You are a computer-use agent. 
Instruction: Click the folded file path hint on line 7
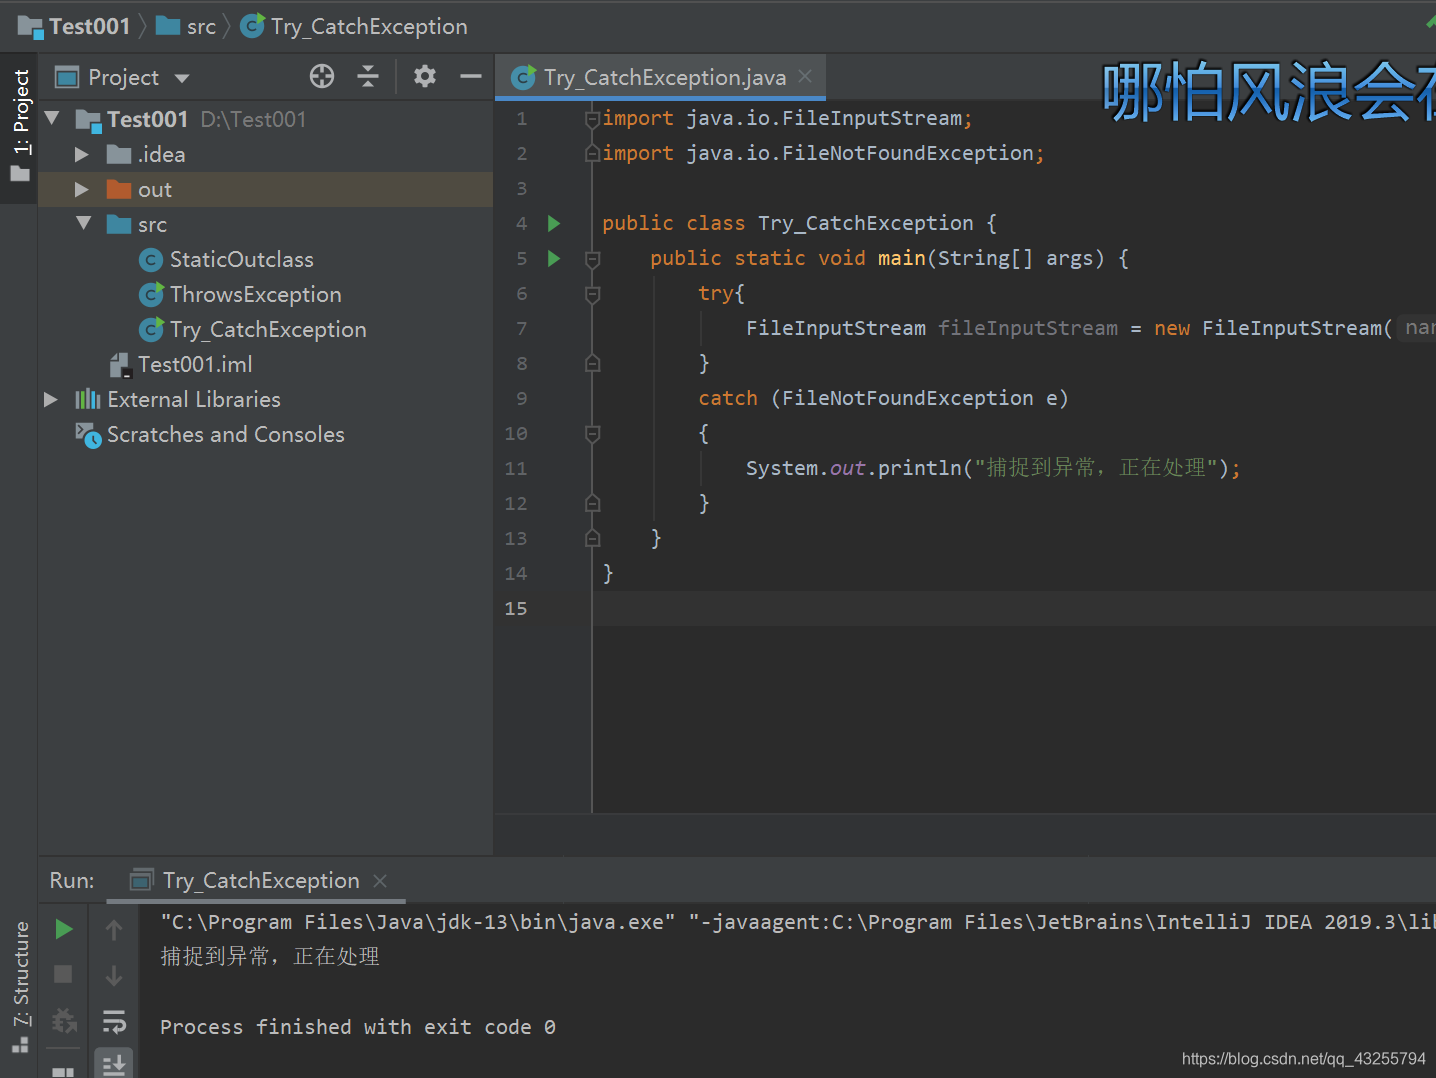tap(1416, 328)
